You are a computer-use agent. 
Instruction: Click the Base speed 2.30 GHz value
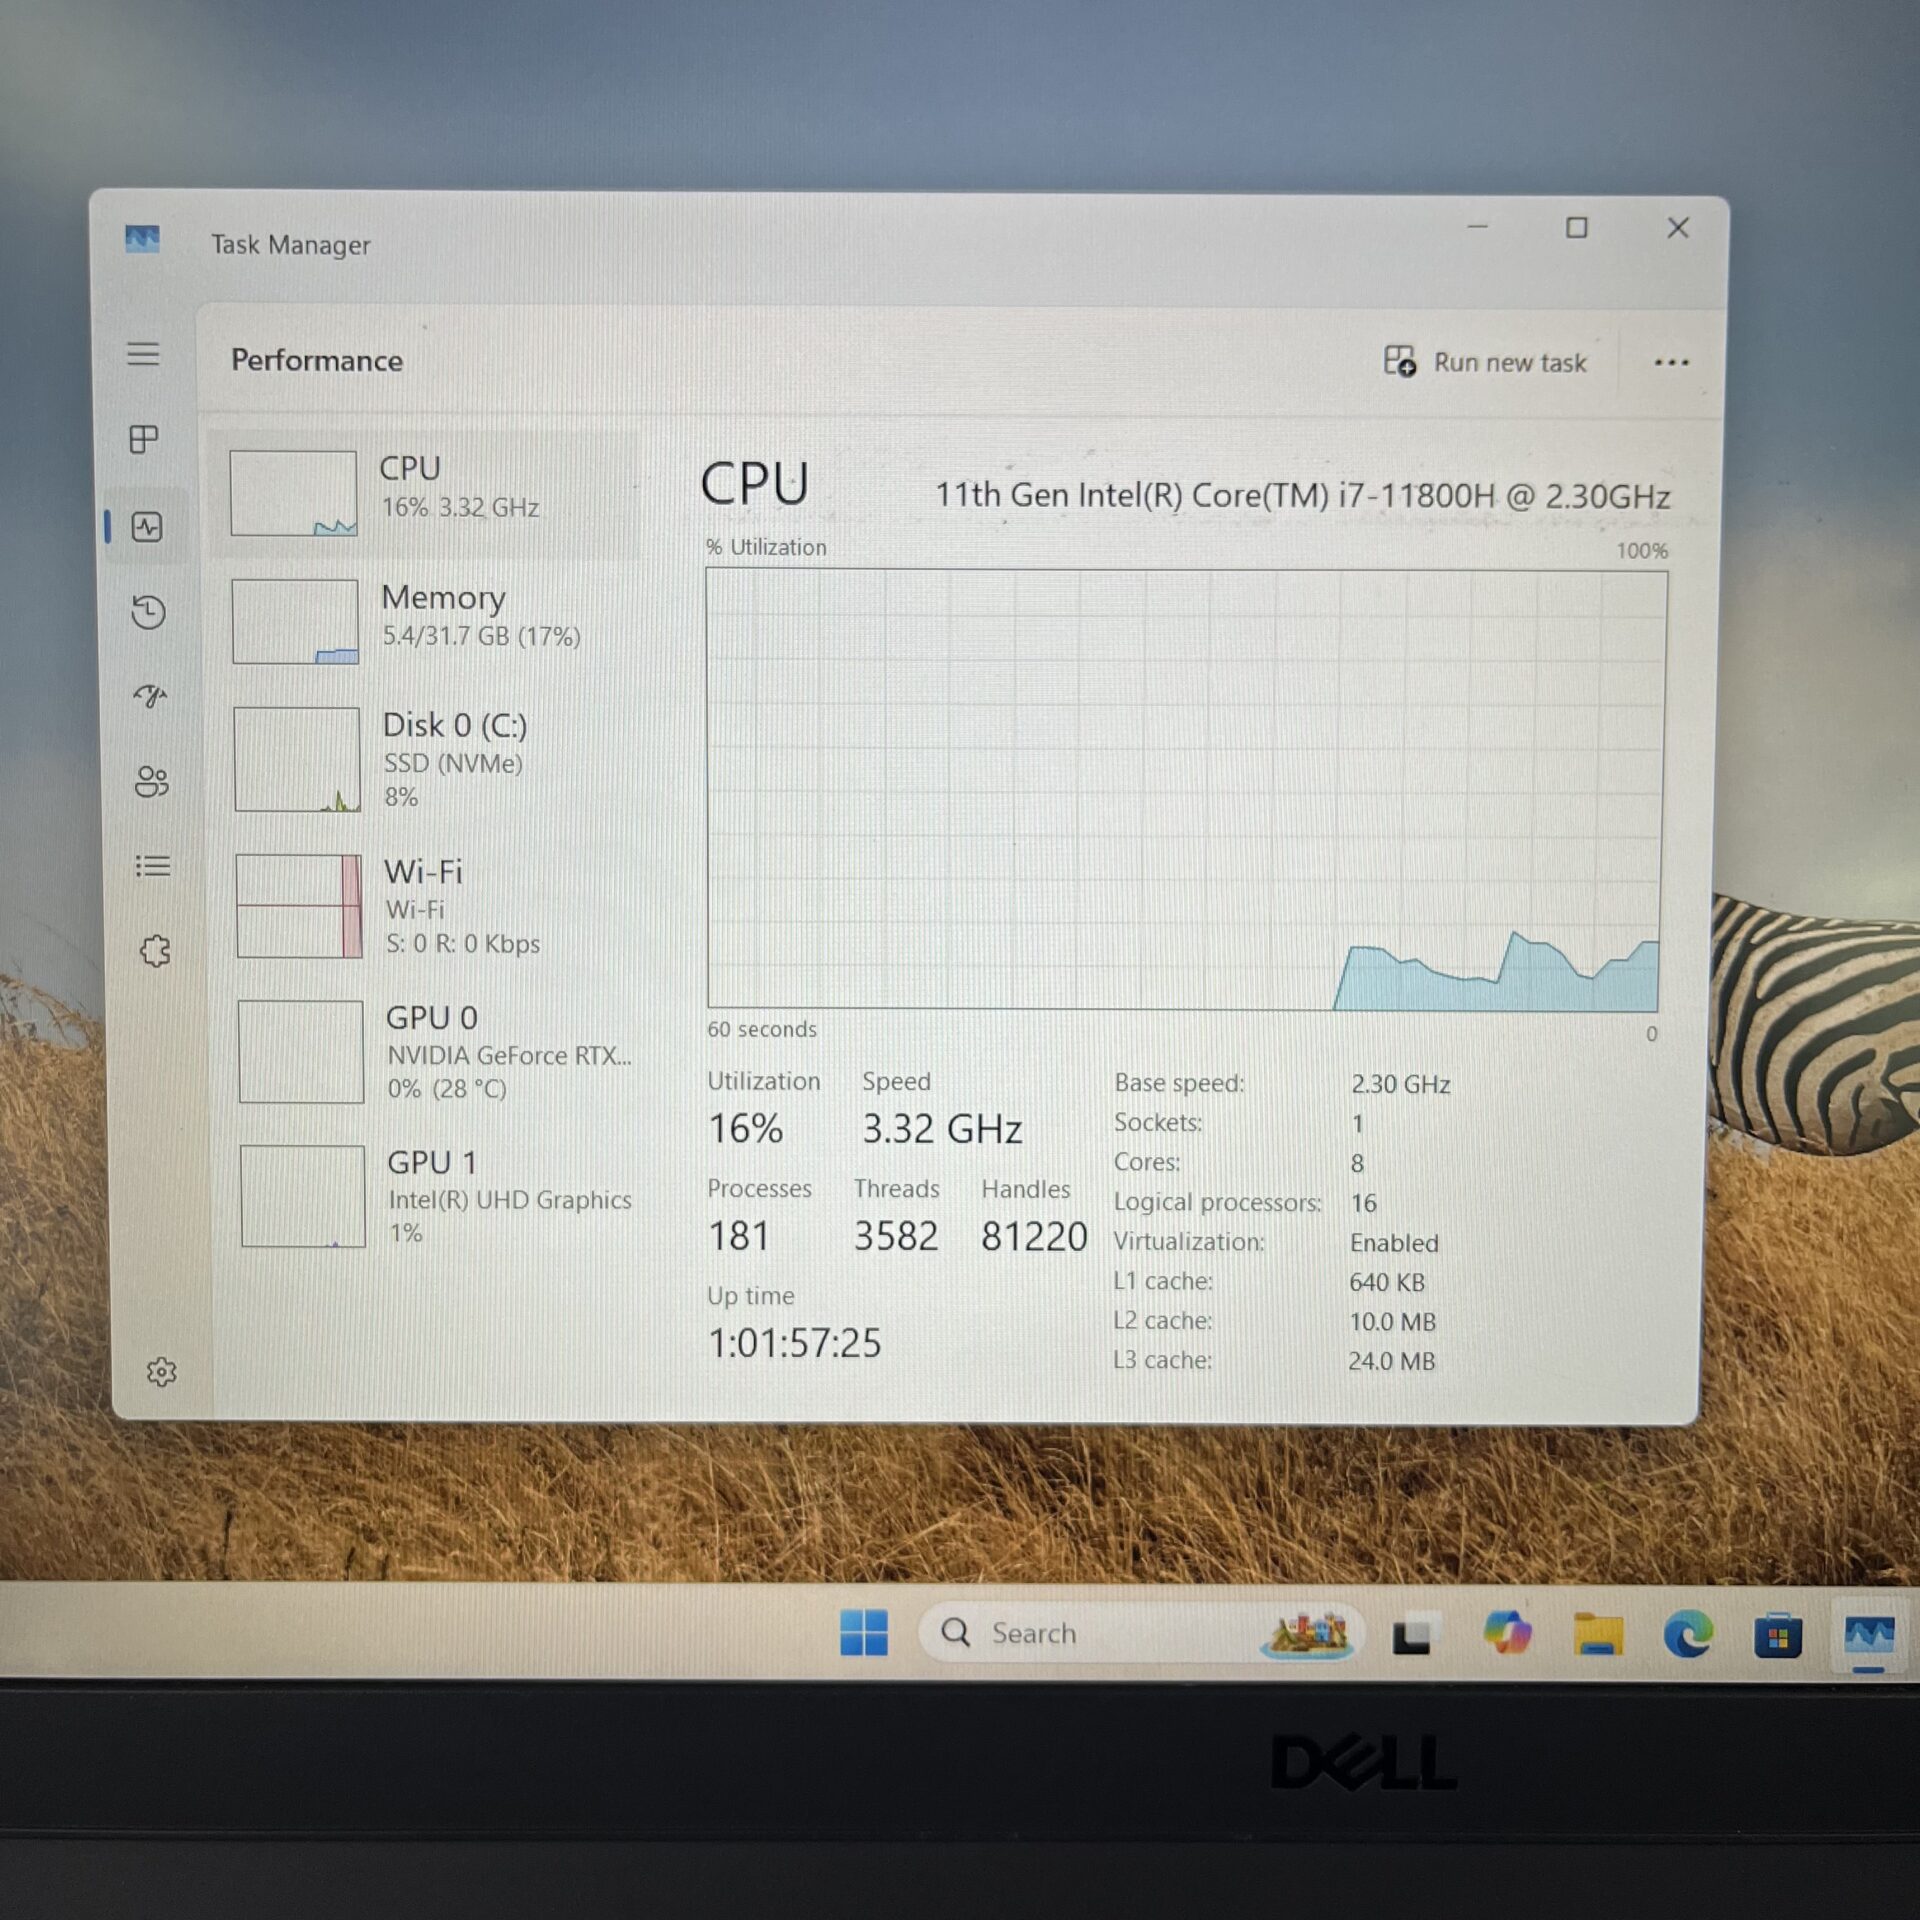pyautogui.click(x=1400, y=1084)
